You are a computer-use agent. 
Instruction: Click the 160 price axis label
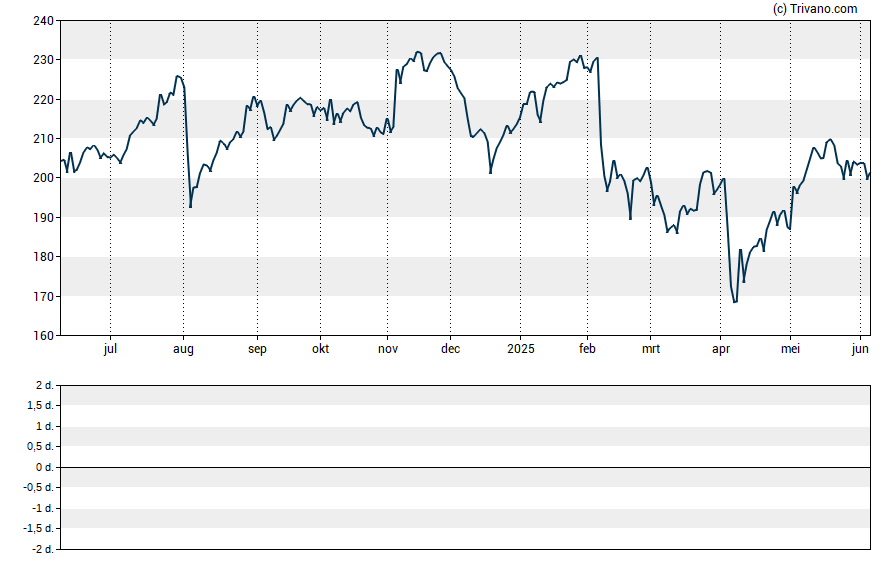pyautogui.click(x=44, y=335)
